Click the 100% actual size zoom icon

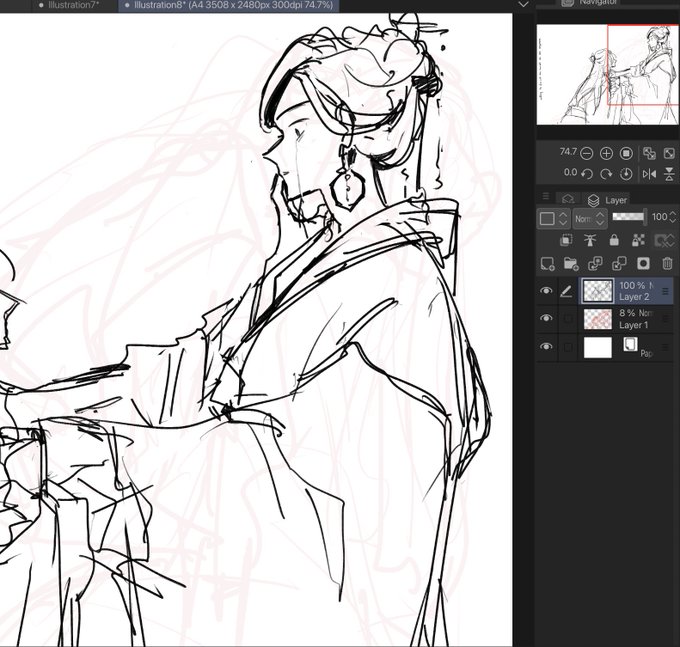tap(626, 154)
